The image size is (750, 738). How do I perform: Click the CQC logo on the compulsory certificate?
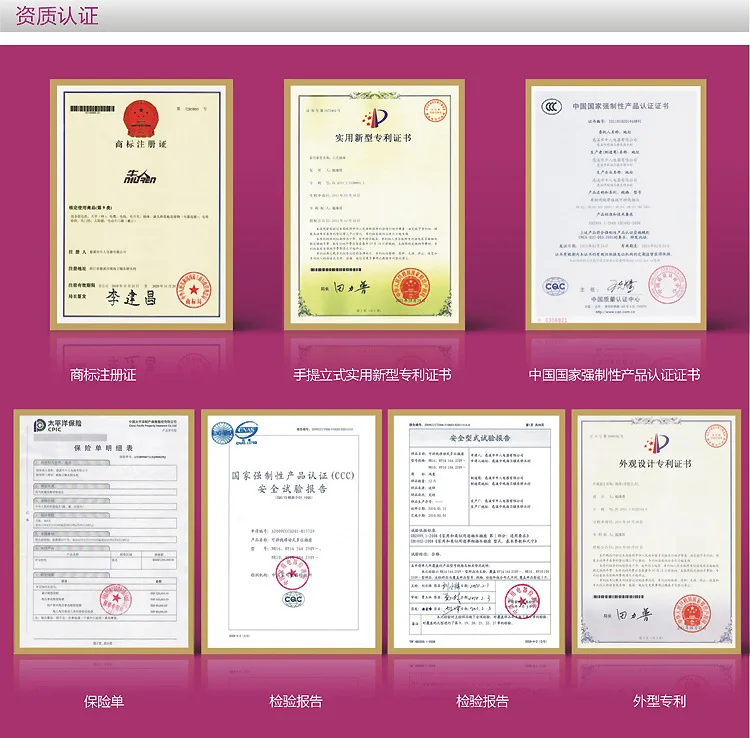[x=555, y=286]
